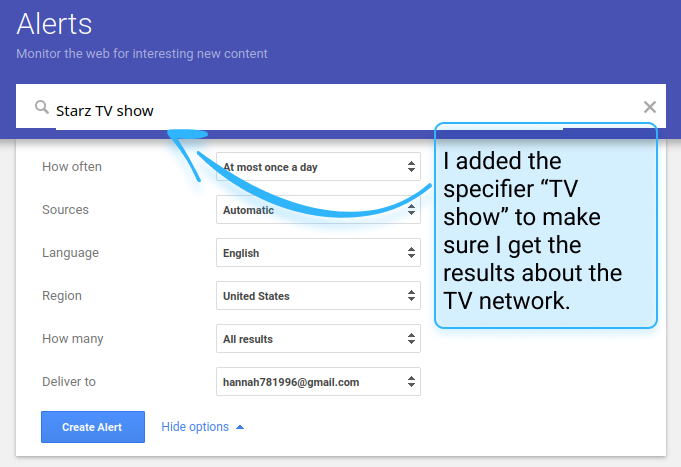
Task: Open the Language dropdown showing English
Action: click(318, 253)
